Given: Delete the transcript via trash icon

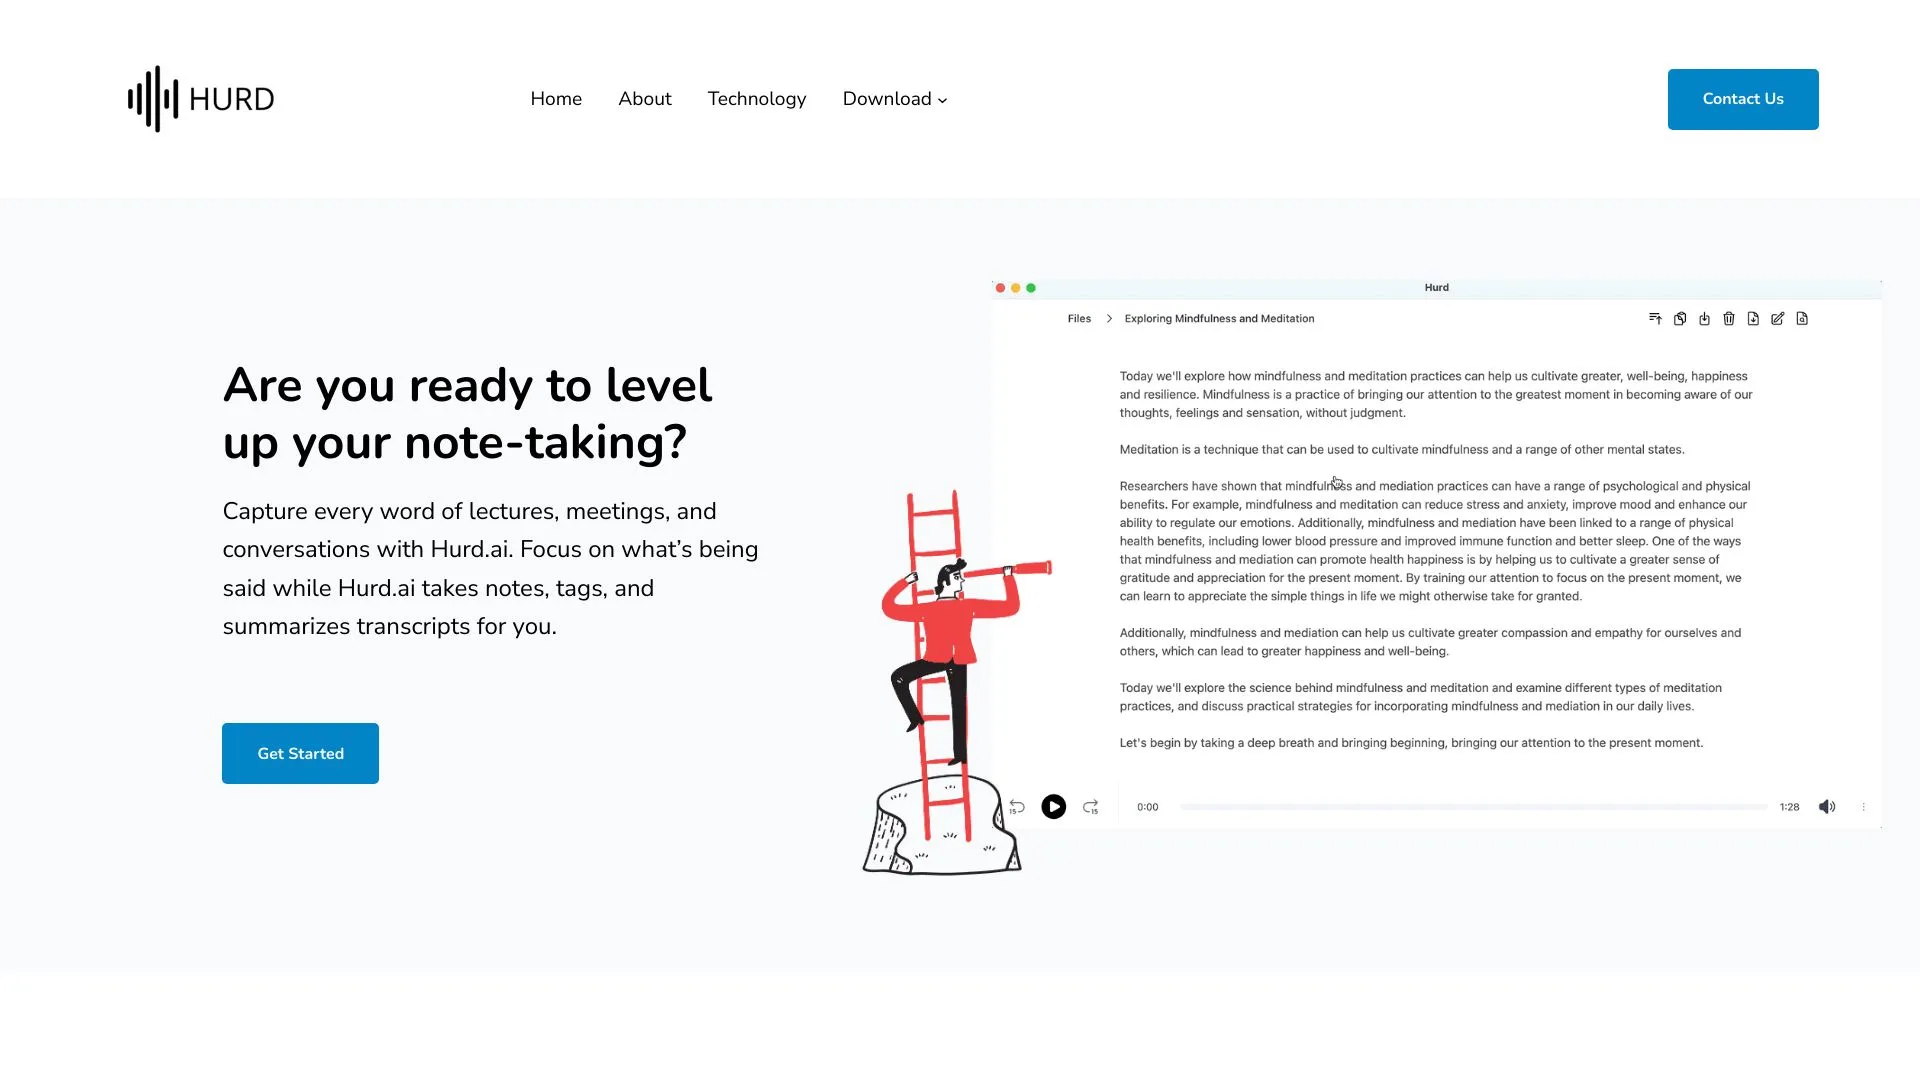Looking at the screenshot, I should pyautogui.click(x=1729, y=319).
